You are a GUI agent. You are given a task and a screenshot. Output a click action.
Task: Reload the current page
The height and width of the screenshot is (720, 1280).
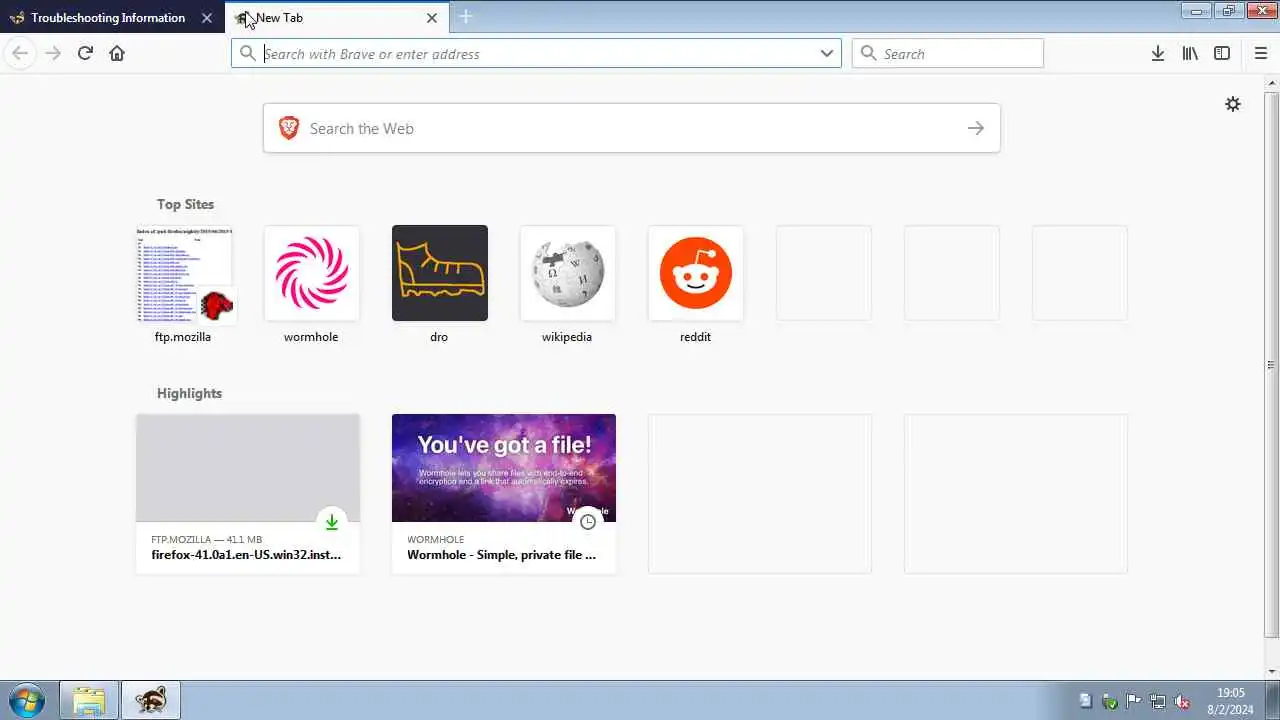pyautogui.click(x=85, y=53)
